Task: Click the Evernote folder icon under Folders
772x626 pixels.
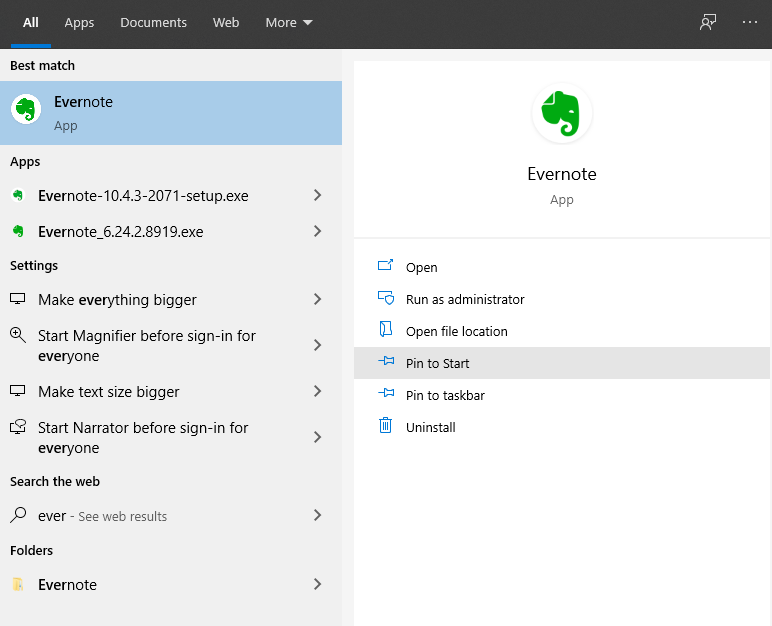Action: coord(18,585)
